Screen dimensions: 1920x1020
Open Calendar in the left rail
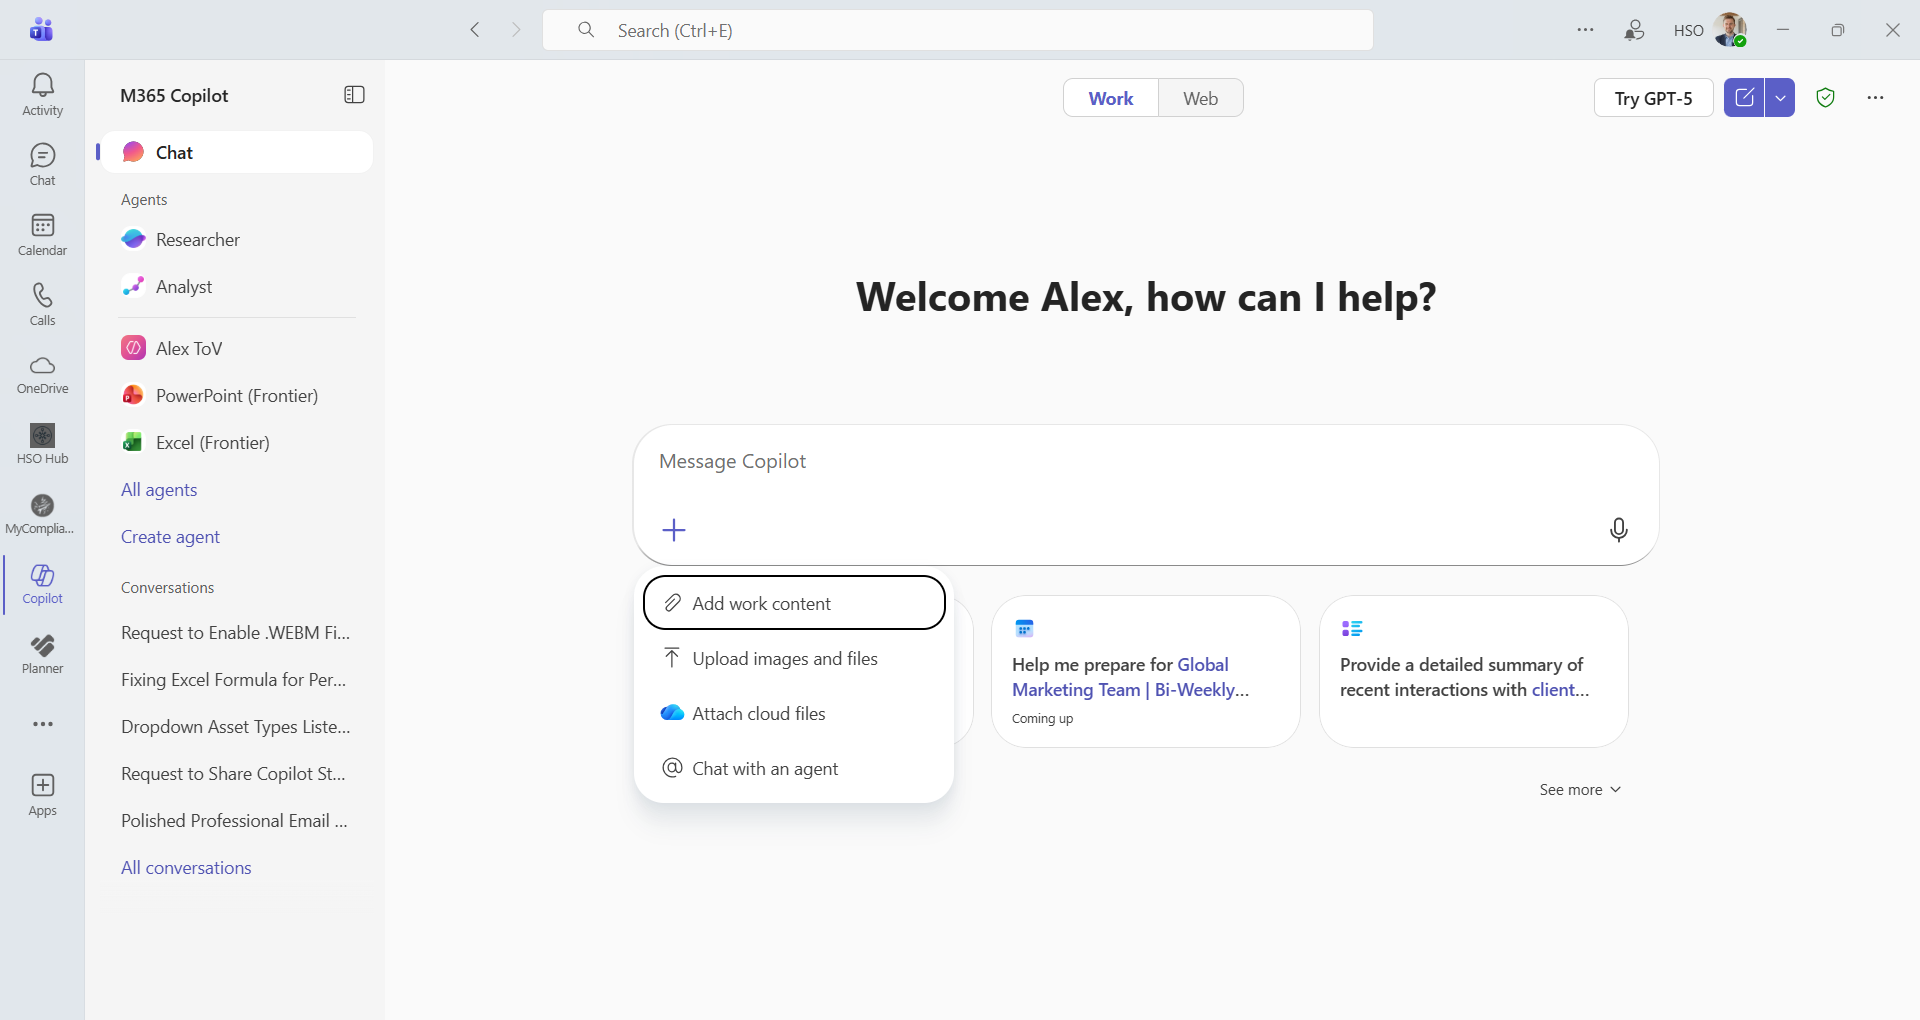pyautogui.click(x=42, y=234)
